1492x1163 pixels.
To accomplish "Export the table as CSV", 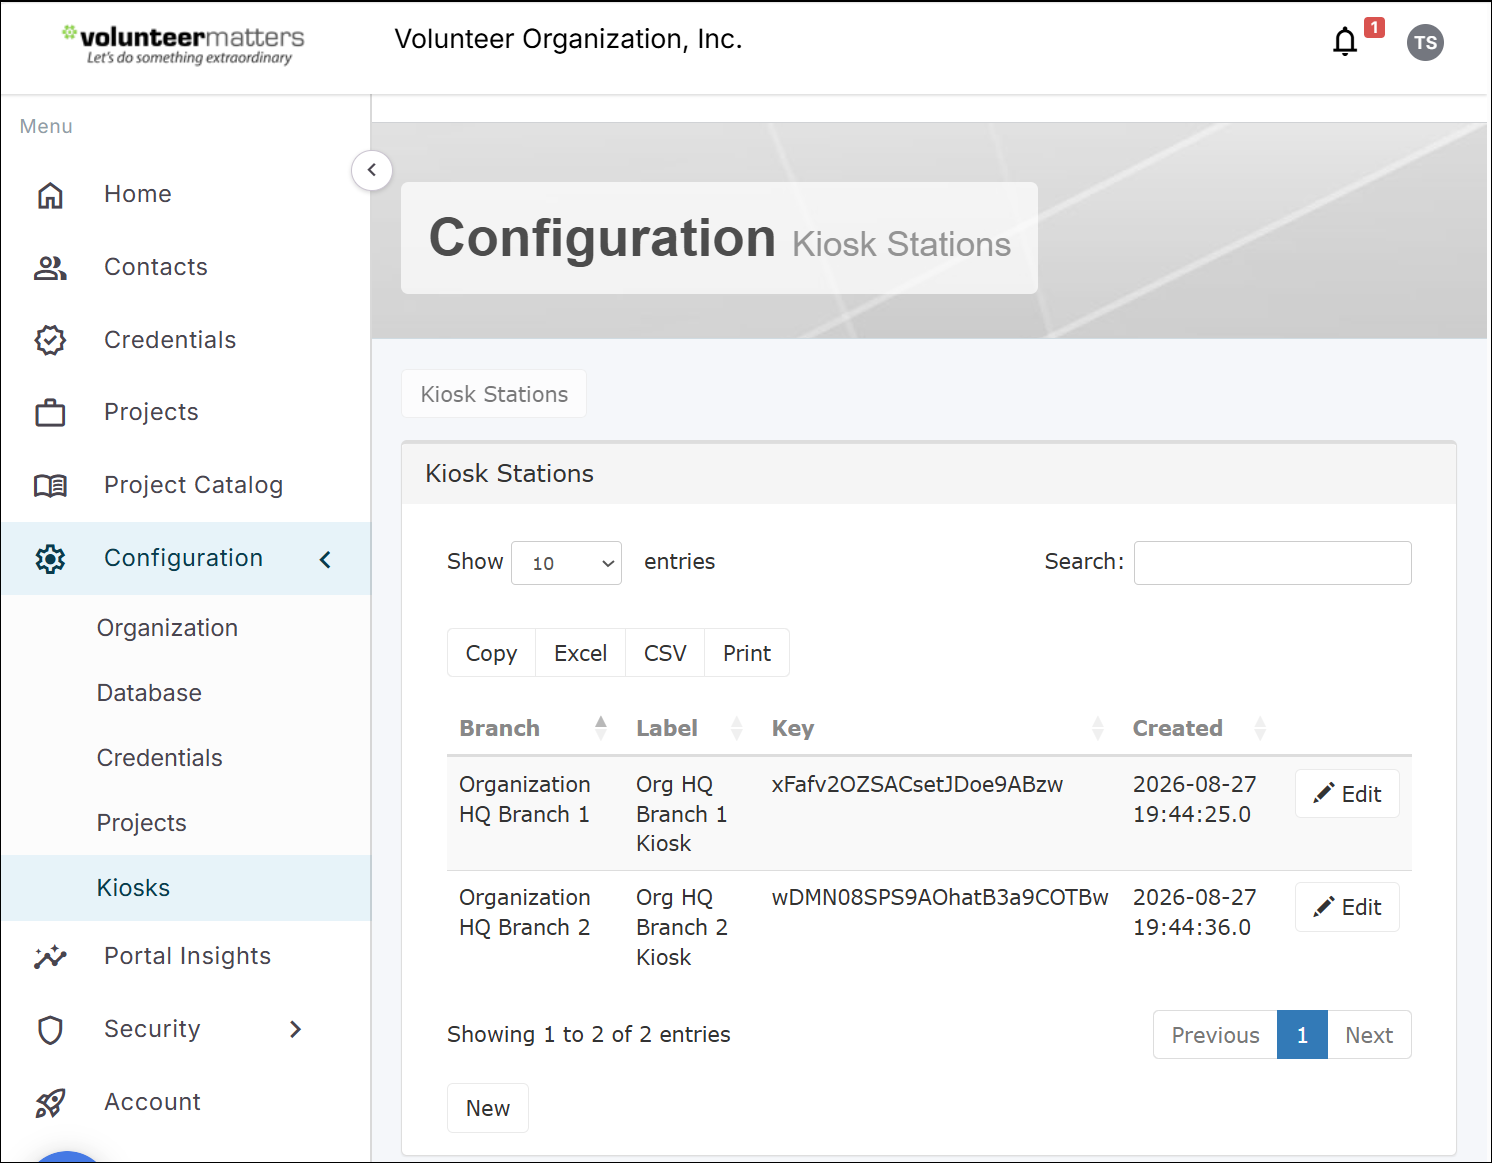I will click(665, 653).
